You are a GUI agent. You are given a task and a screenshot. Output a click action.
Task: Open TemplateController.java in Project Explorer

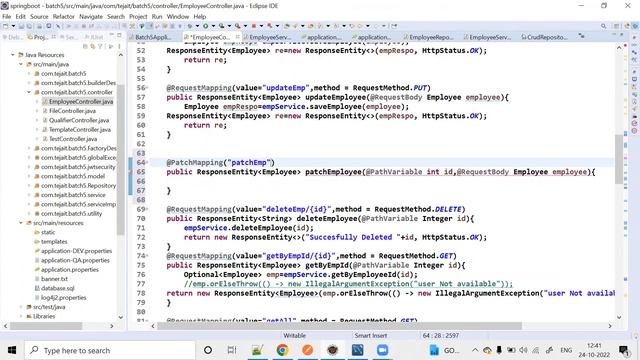click(x=80, y=130)
